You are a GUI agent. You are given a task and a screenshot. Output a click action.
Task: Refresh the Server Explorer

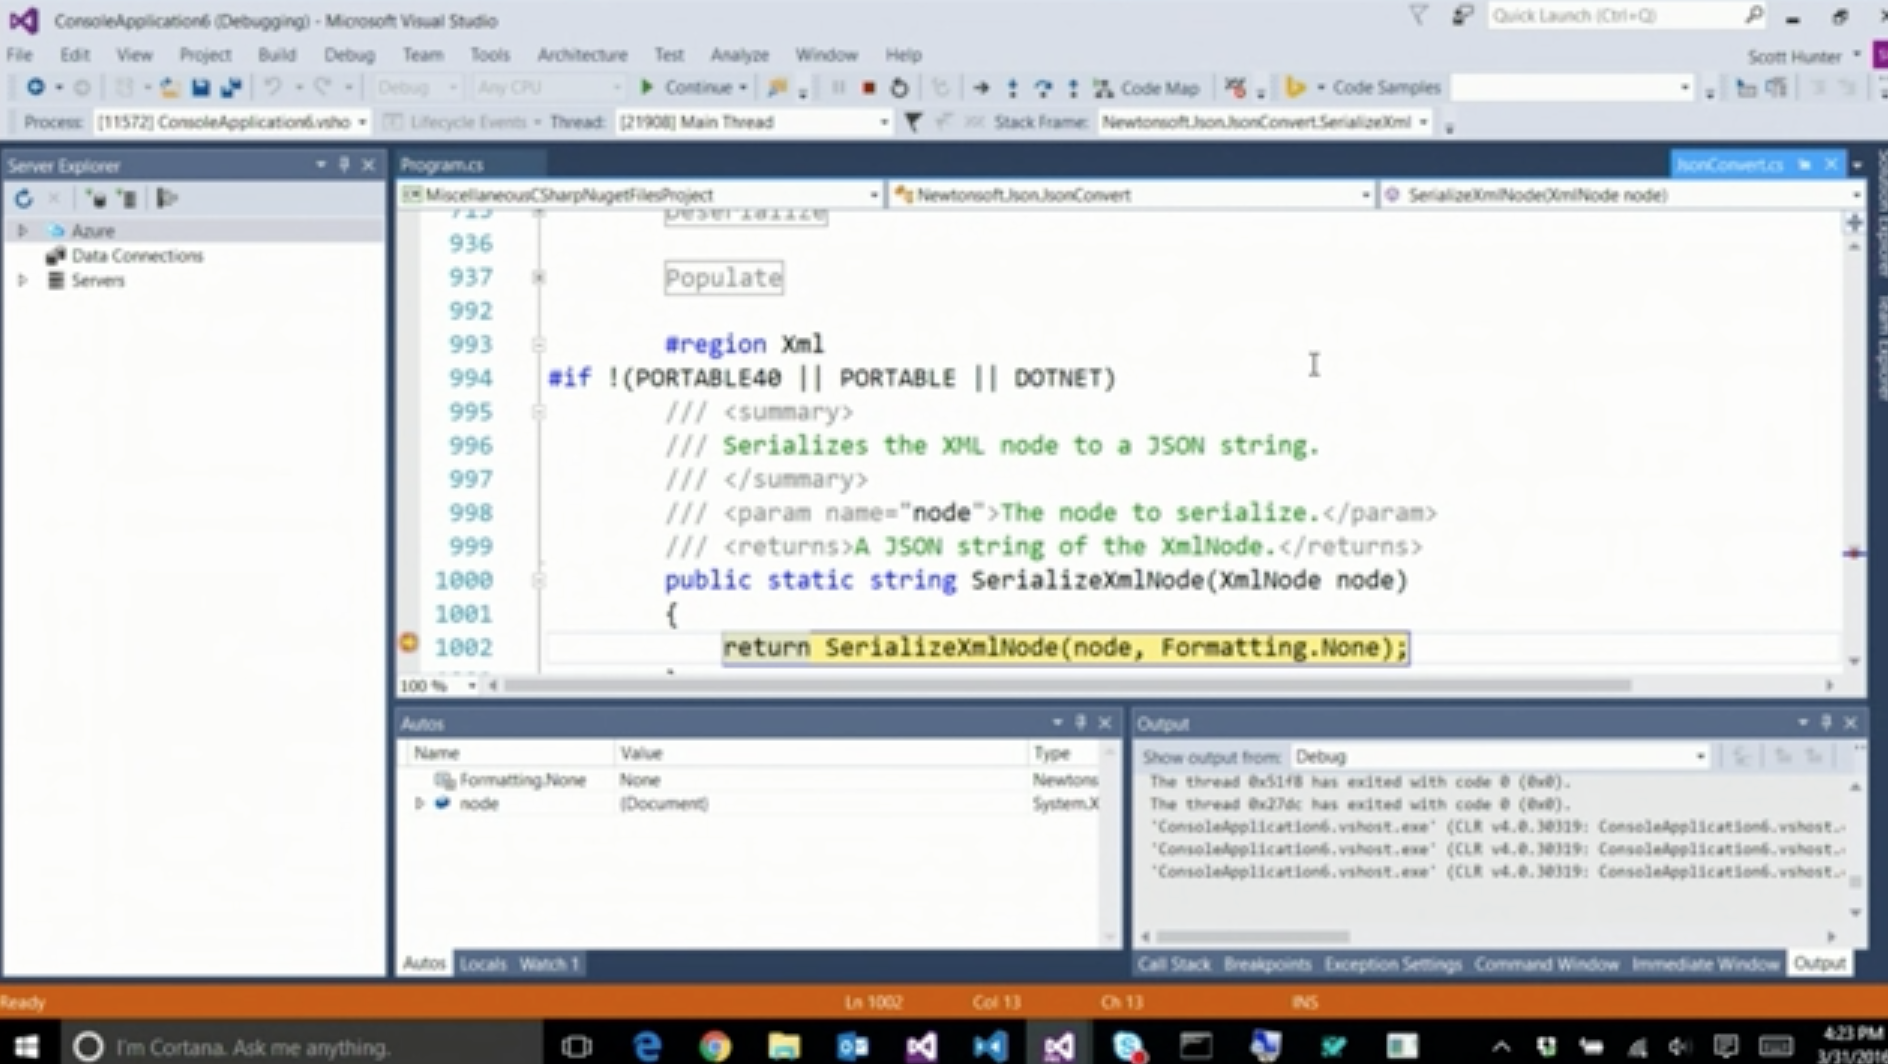coord(24,198)
